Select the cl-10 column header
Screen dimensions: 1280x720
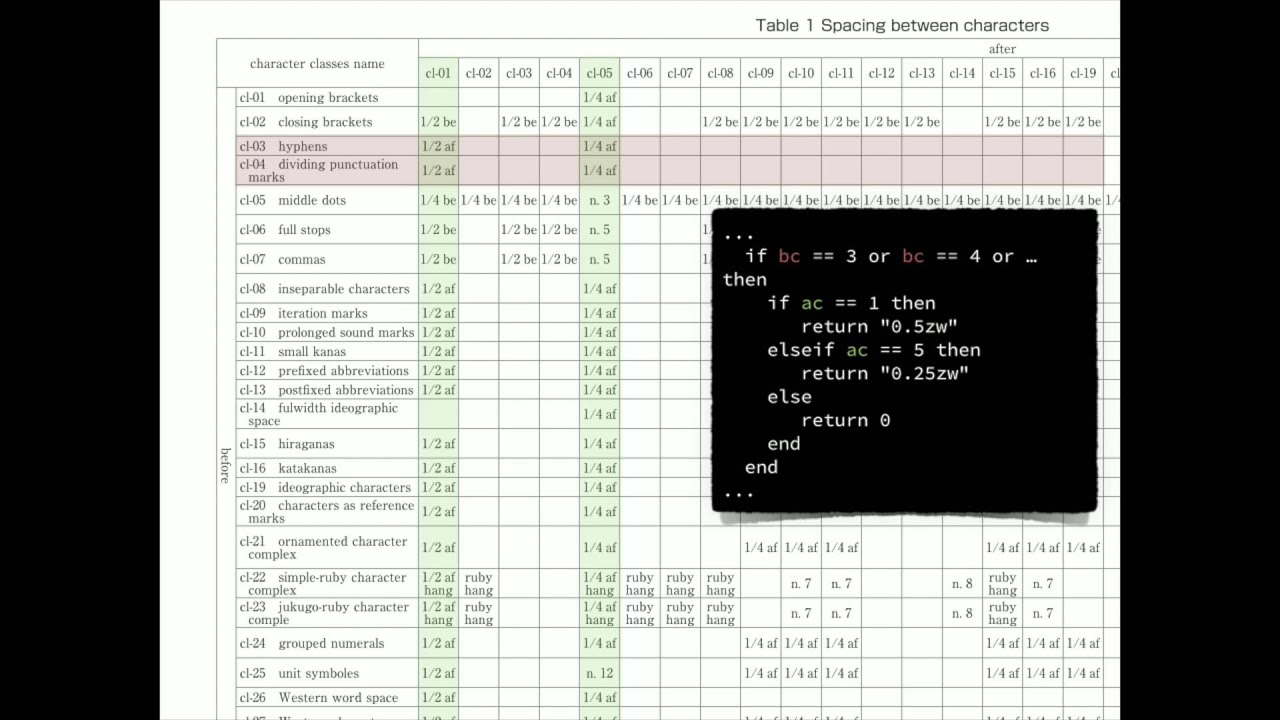801,73
